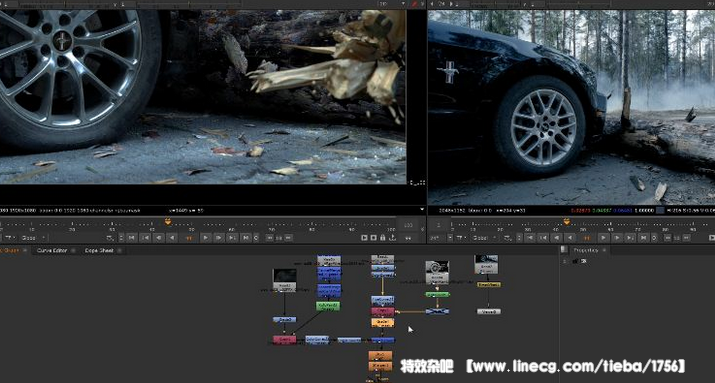Jump to first frame in right viewer
Image resolution: width=715 pixels, height=383 pixels.
tap(530, 238)
